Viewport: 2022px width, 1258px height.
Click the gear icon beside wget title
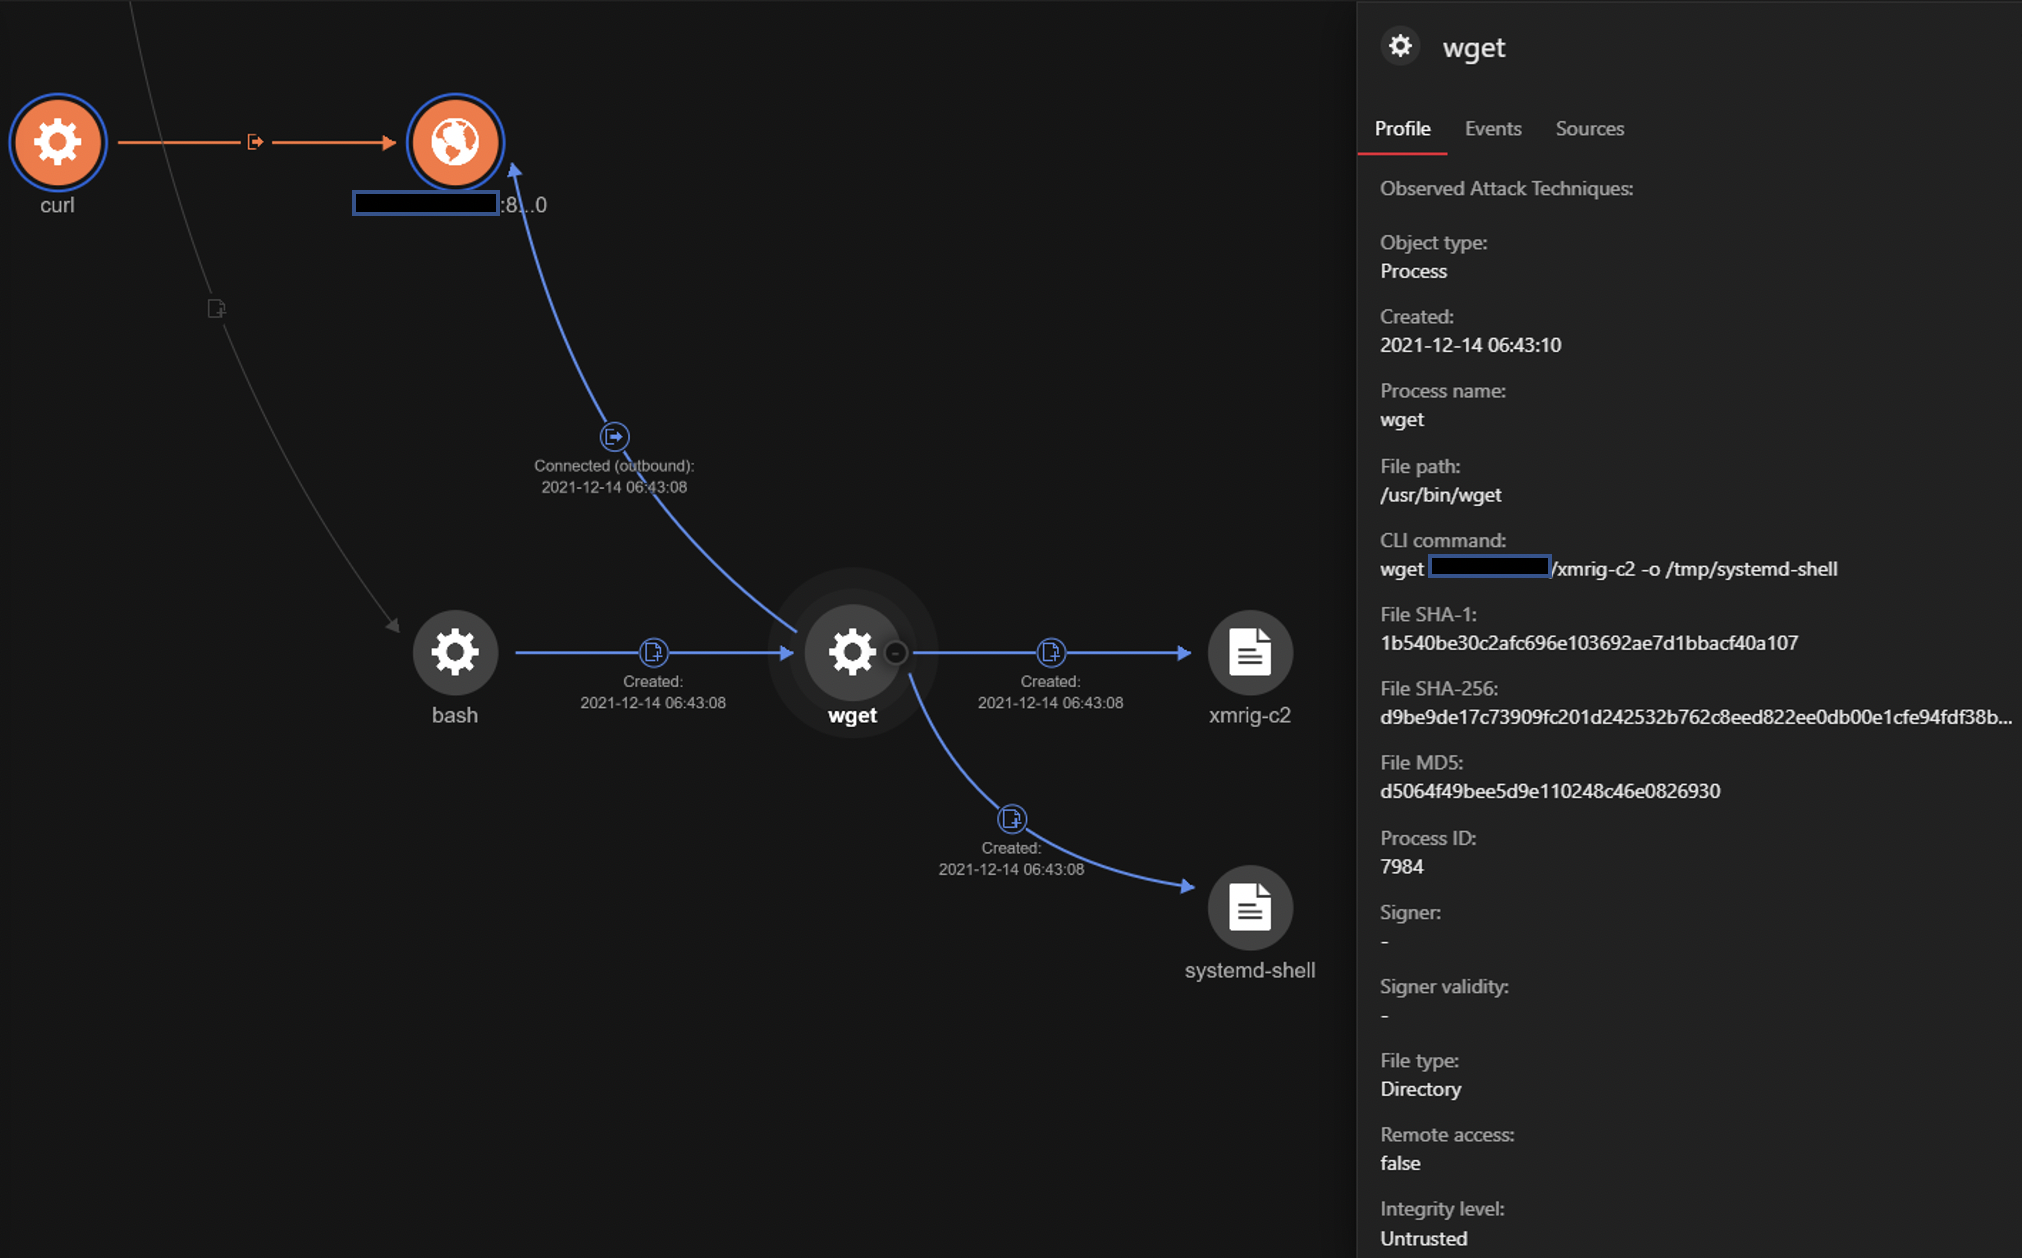pos(1400,46)
